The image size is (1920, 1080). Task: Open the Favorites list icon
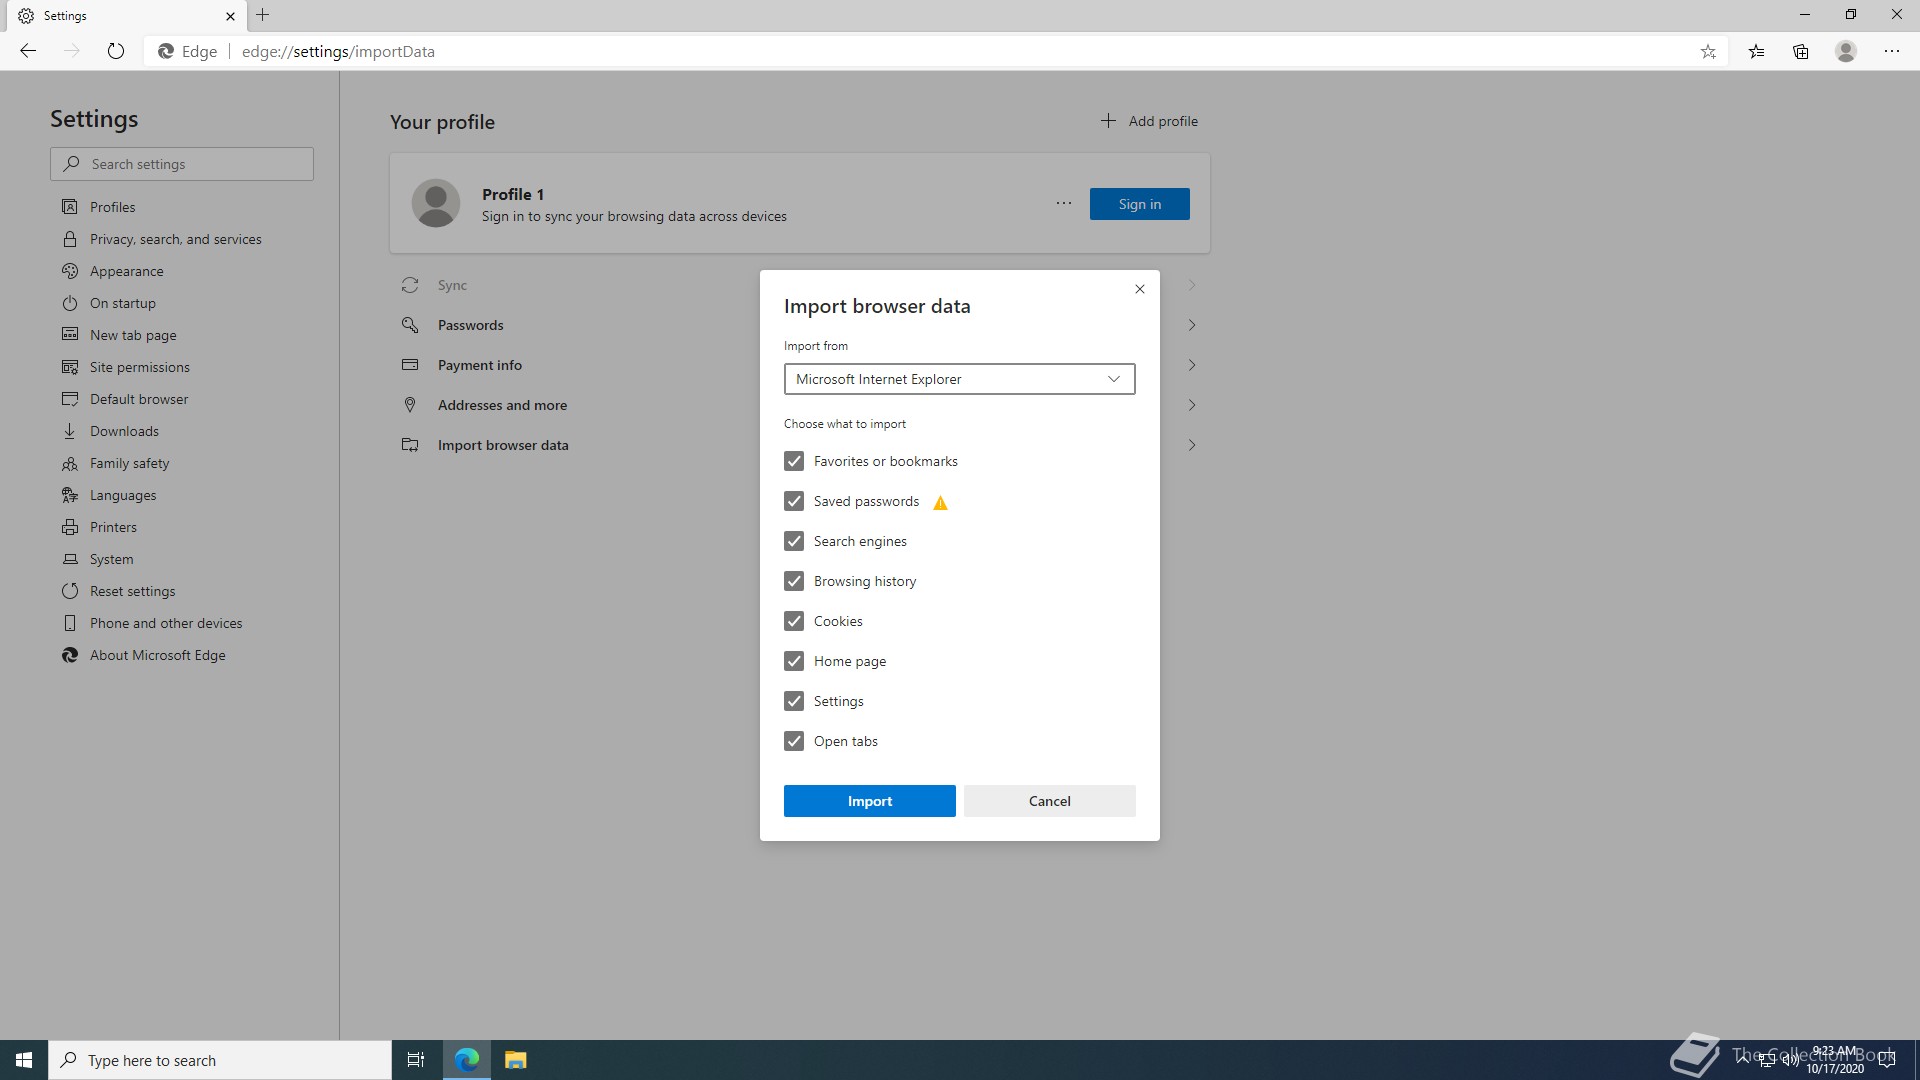coord(1756,52)
